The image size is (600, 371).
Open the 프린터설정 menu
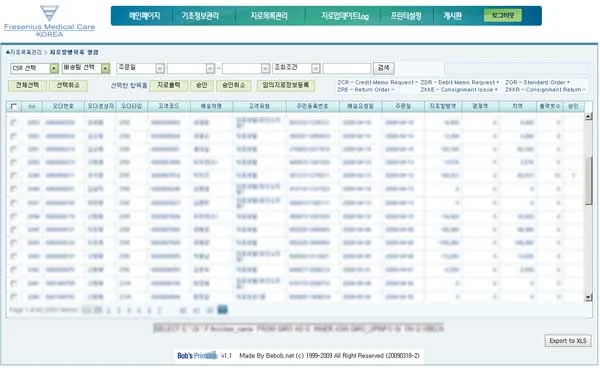point(406,16)
